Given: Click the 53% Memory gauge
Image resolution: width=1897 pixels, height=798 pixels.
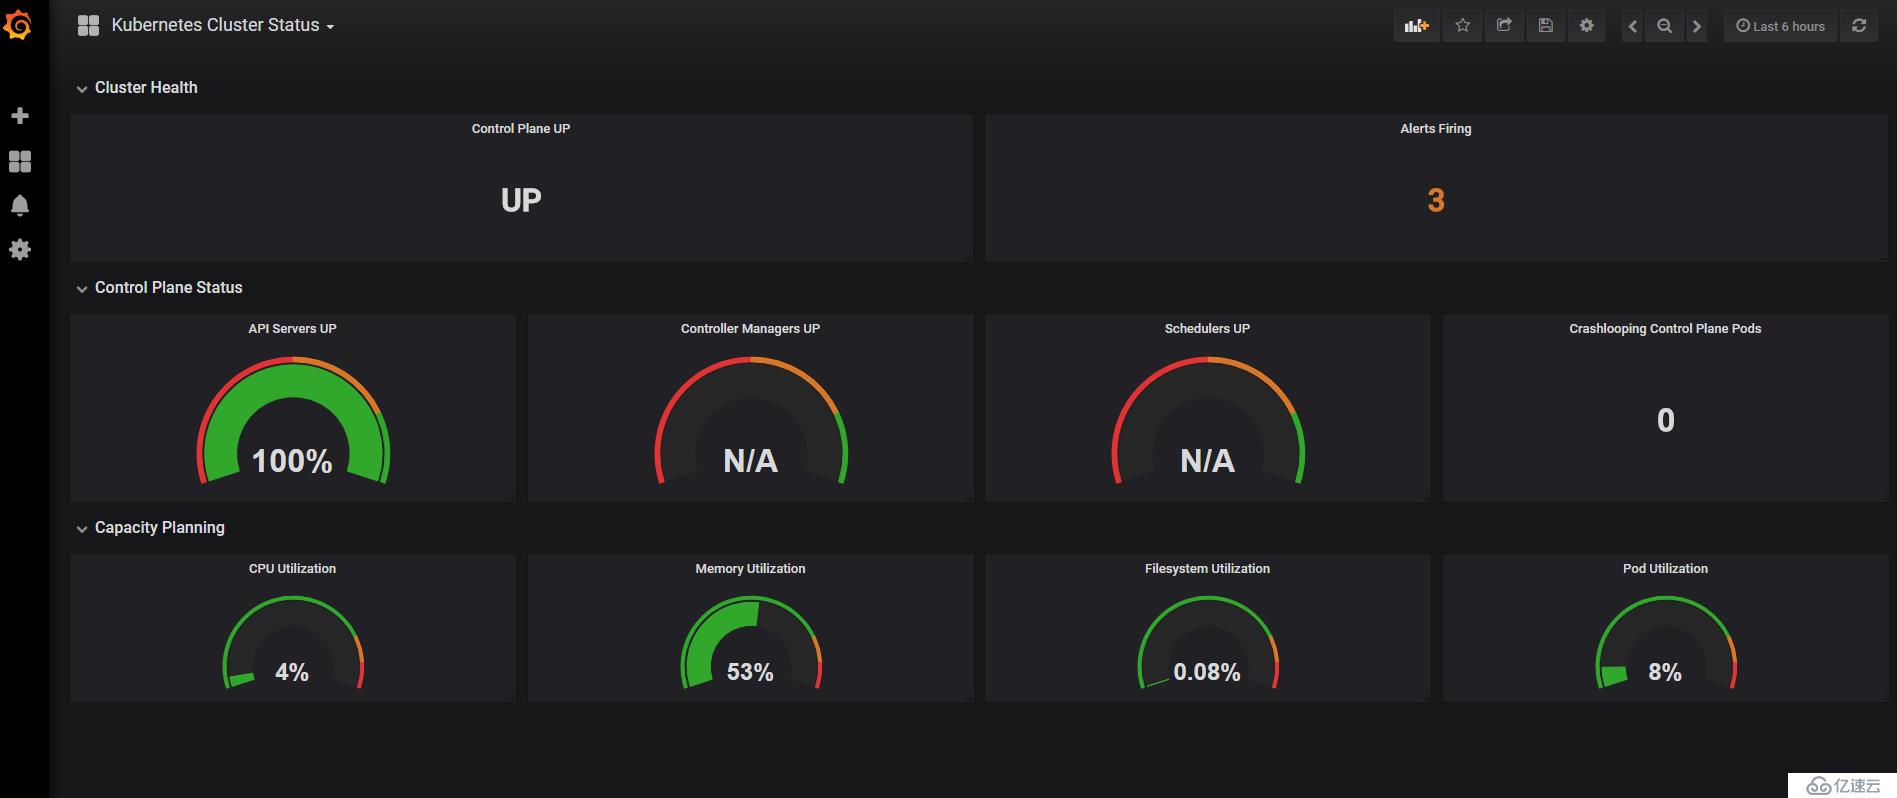Looking at the screenshot, I should (x=751, y=643).
